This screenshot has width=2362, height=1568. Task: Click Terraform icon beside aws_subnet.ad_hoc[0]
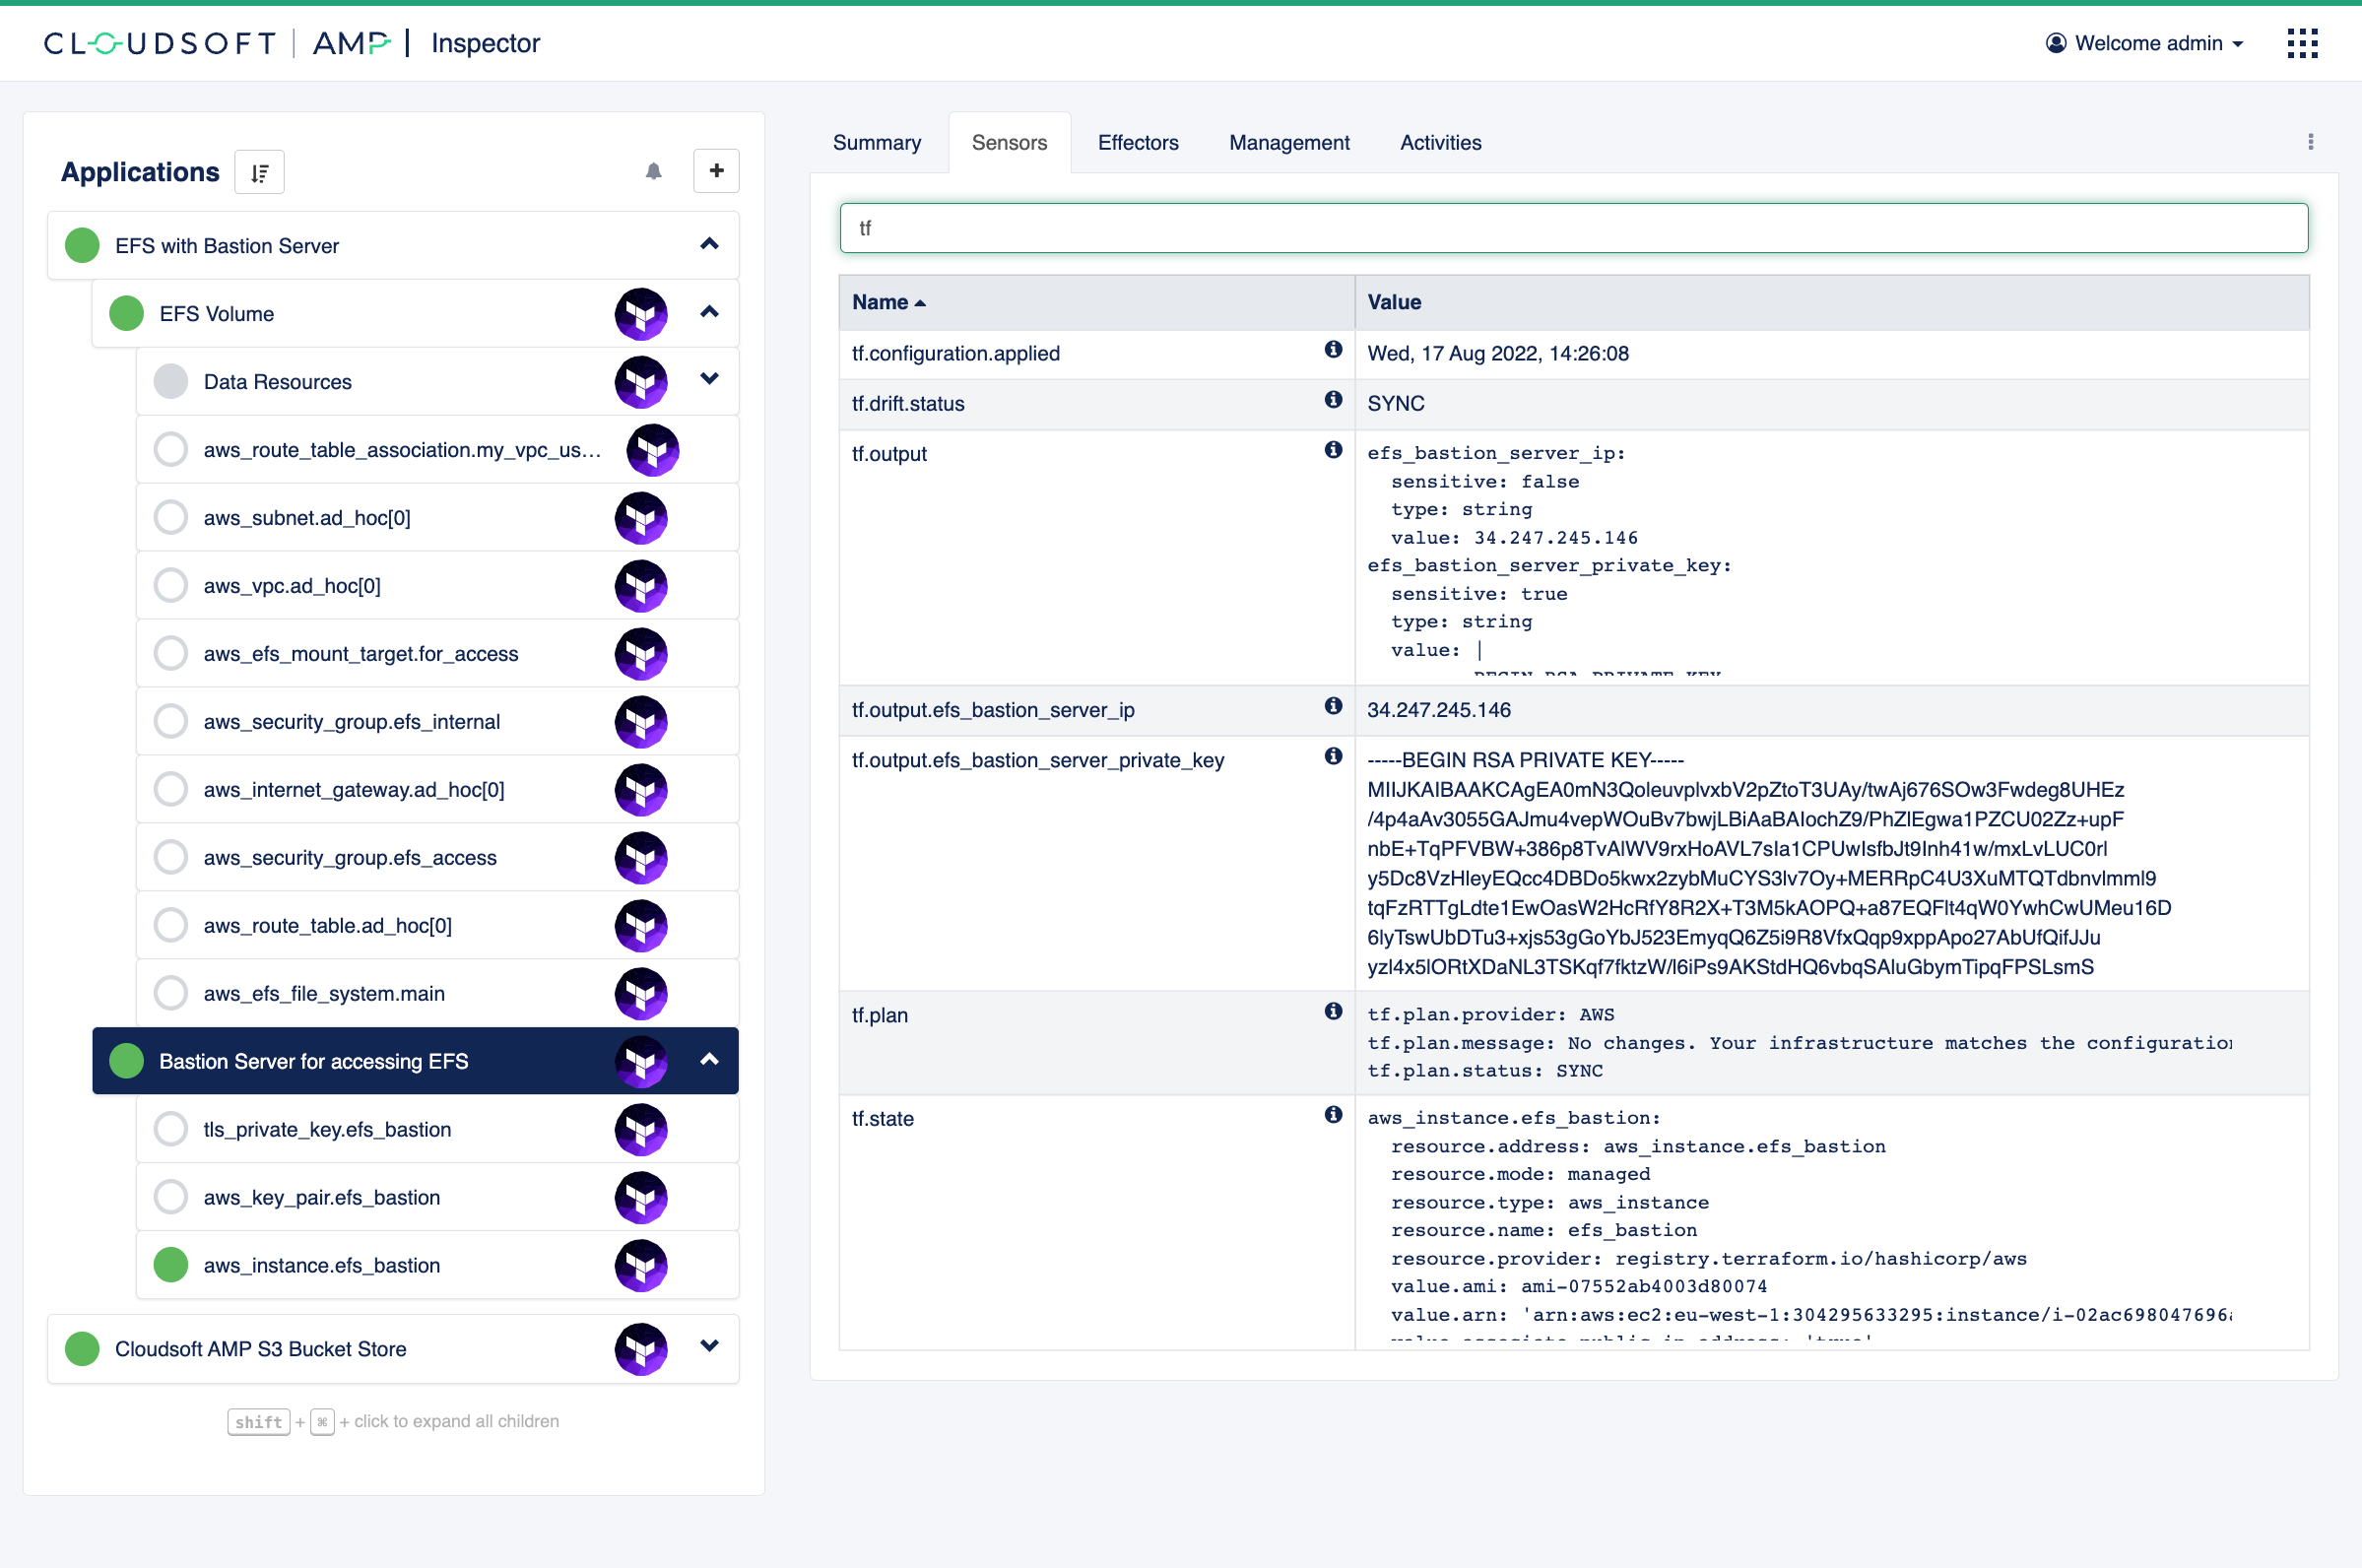[x=641, y=518]
